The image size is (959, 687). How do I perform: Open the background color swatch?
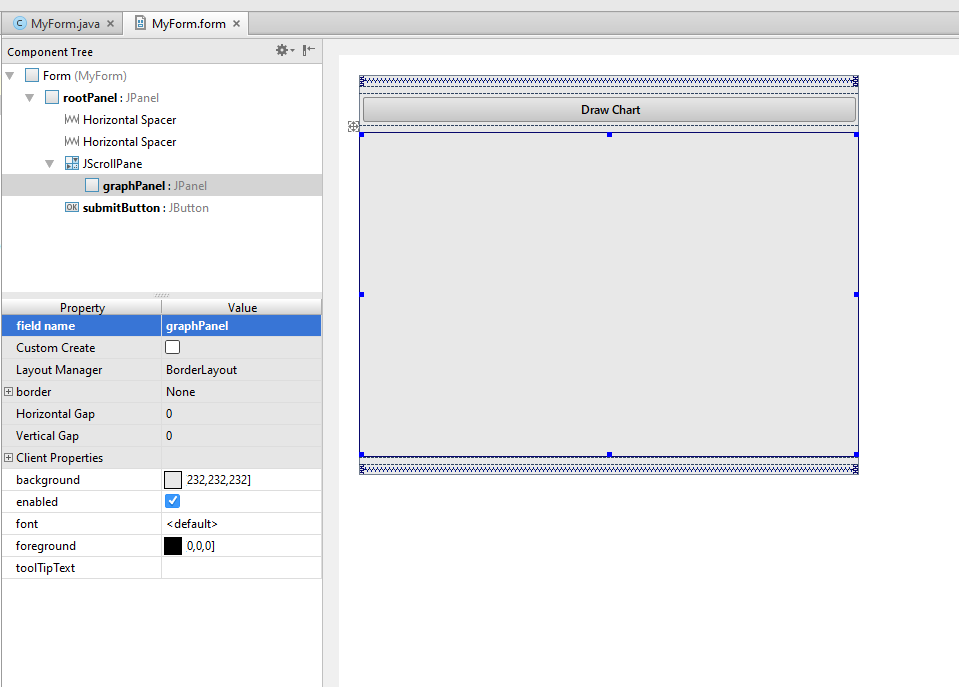tap(171, 479)
